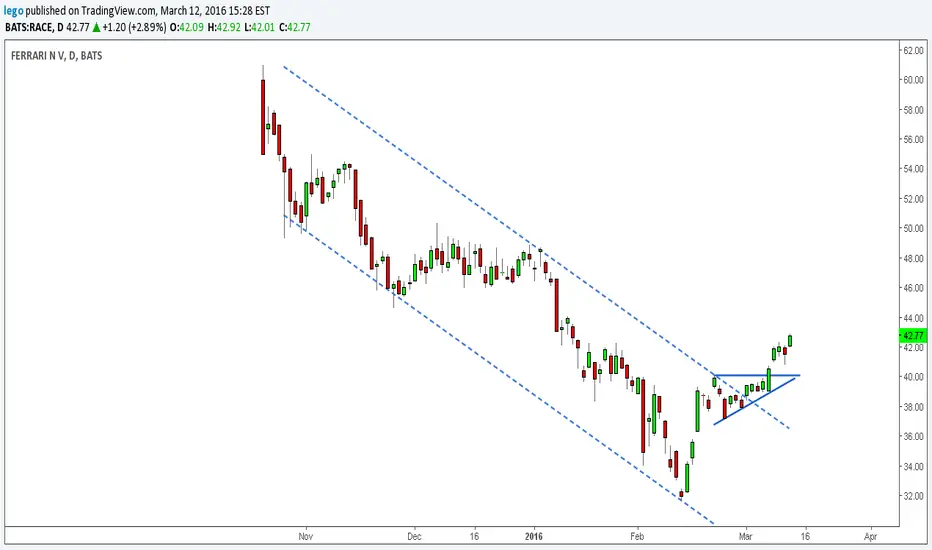The height and width of the screenshot is (550, 932).
Task: Click the solid rising triangle support line
Action: [x=754, y=401]
